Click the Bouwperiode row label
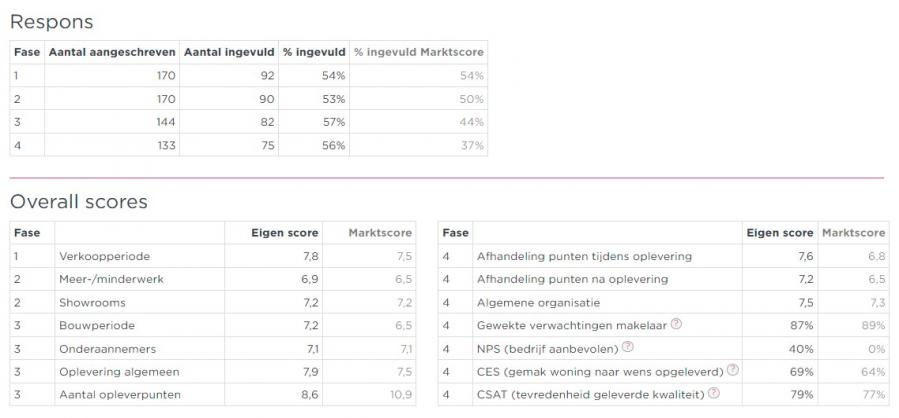This screenshot has width=899, height=418. [x=97, y=326]
